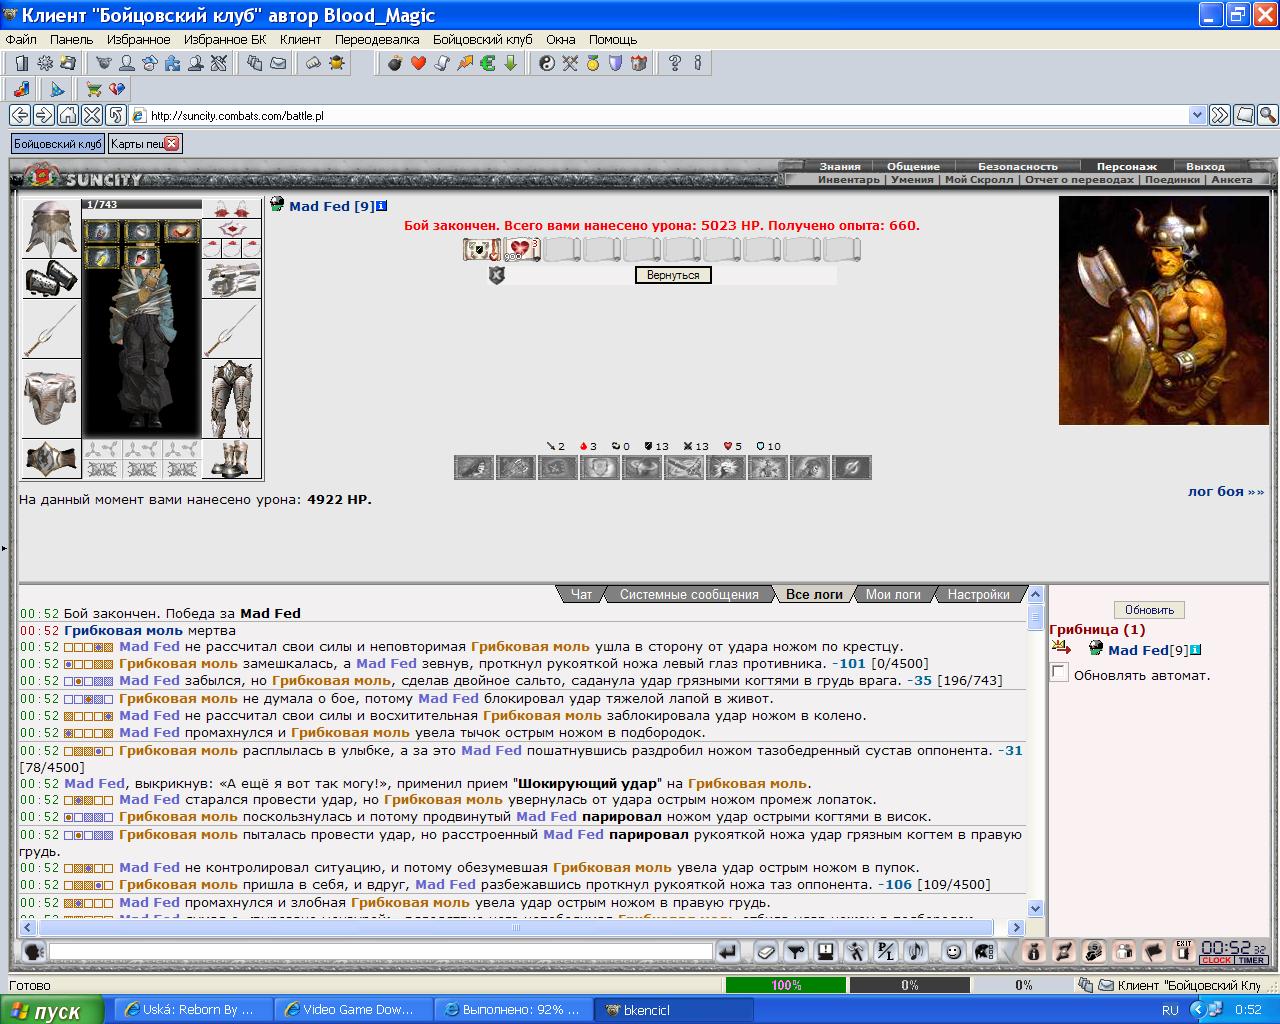Viewport: 1280px width, 1024px height.
Task: Close the Карты пещ tab
Action: pyautogui.click(x=171, y=144)
